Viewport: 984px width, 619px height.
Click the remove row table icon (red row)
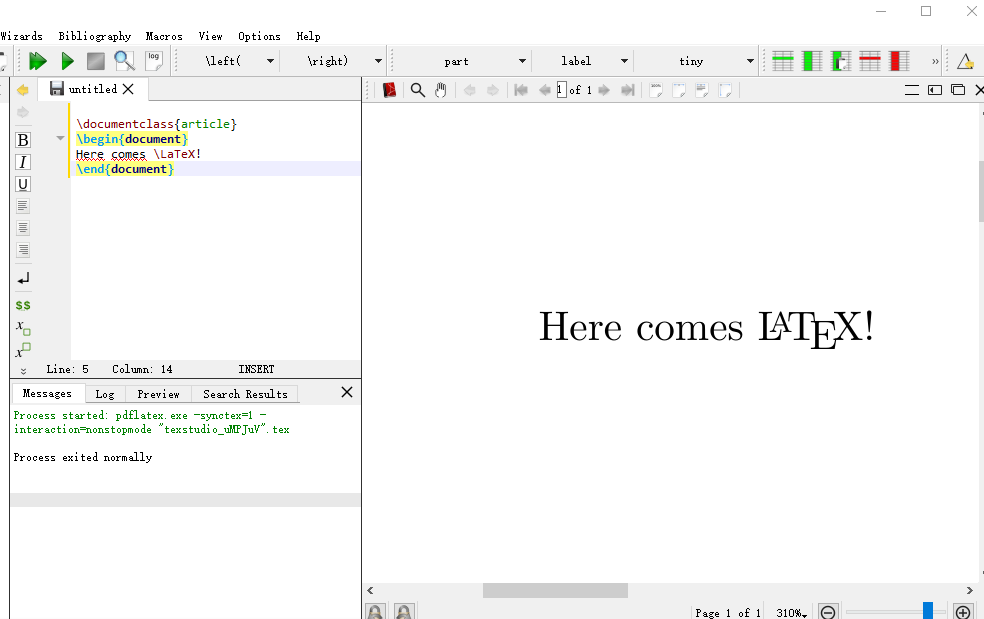pos(870,61)
